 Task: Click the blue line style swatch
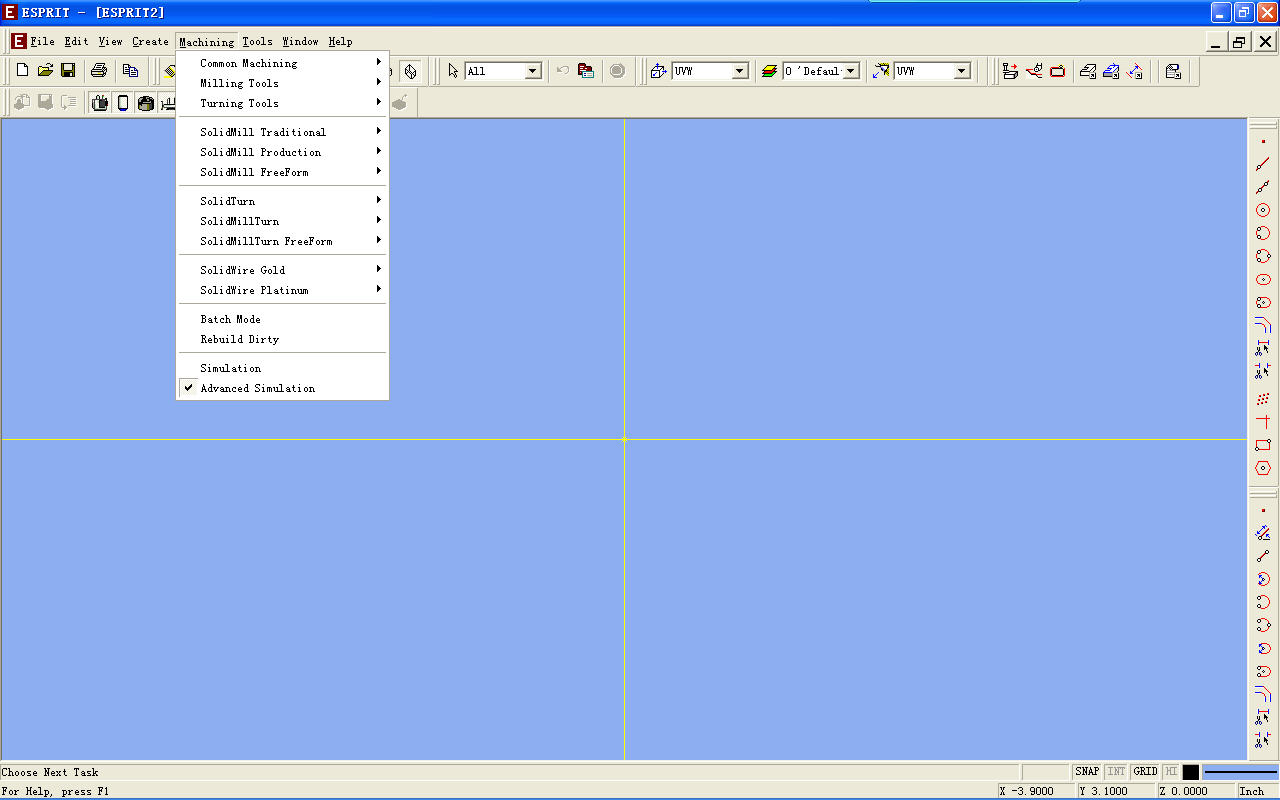coord(1240,772)
